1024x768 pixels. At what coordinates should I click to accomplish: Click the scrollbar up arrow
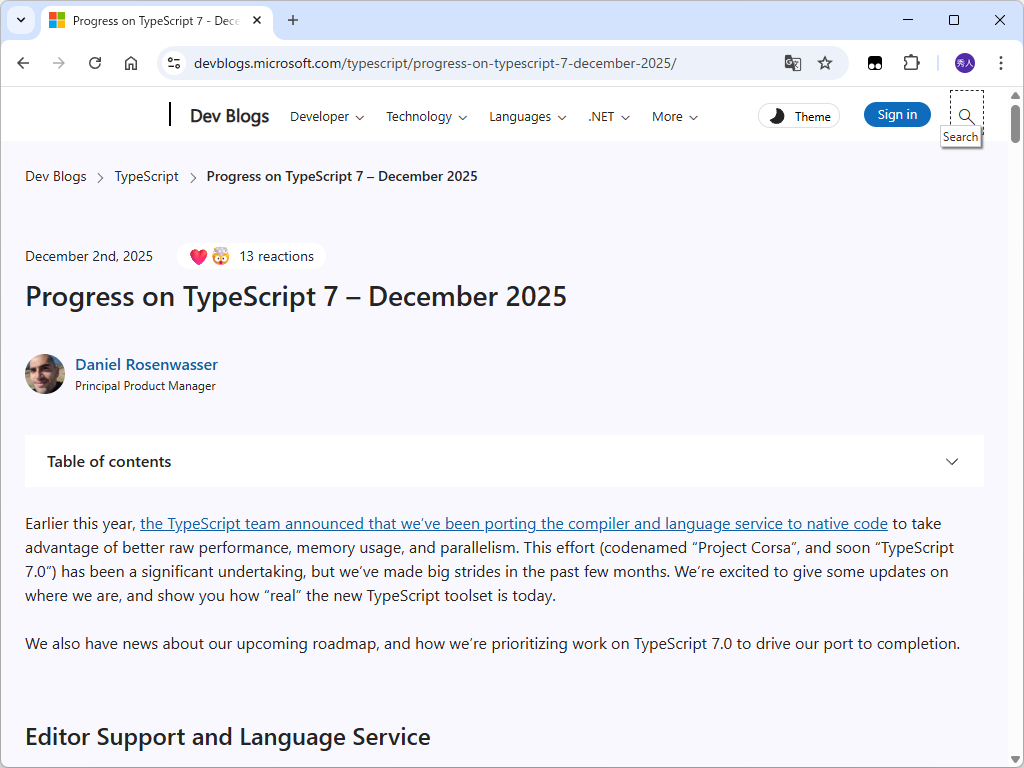click(1015, 95)
